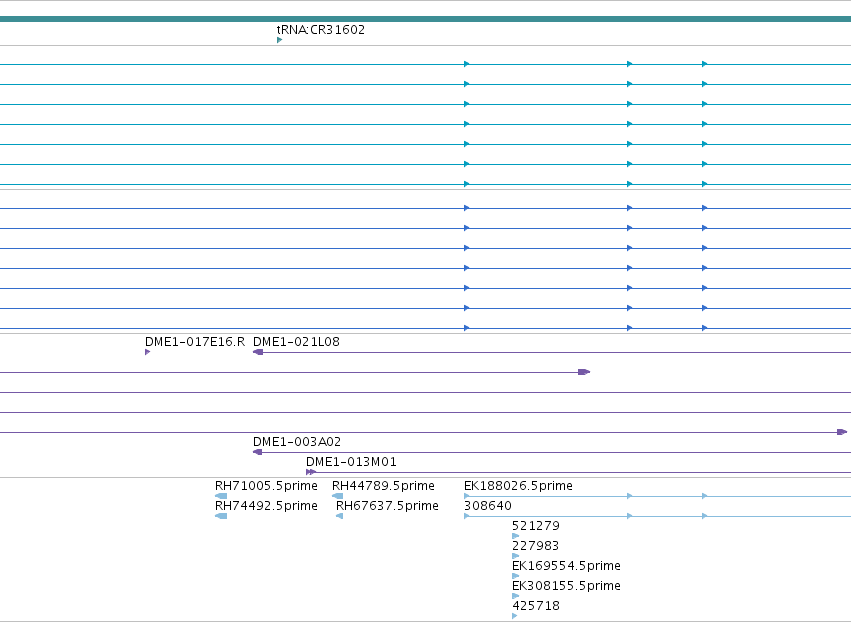Select the double arrow glyph of DME1-013M01
The height and width of the screenshot is (622, 851).
(x=311, y=472)
